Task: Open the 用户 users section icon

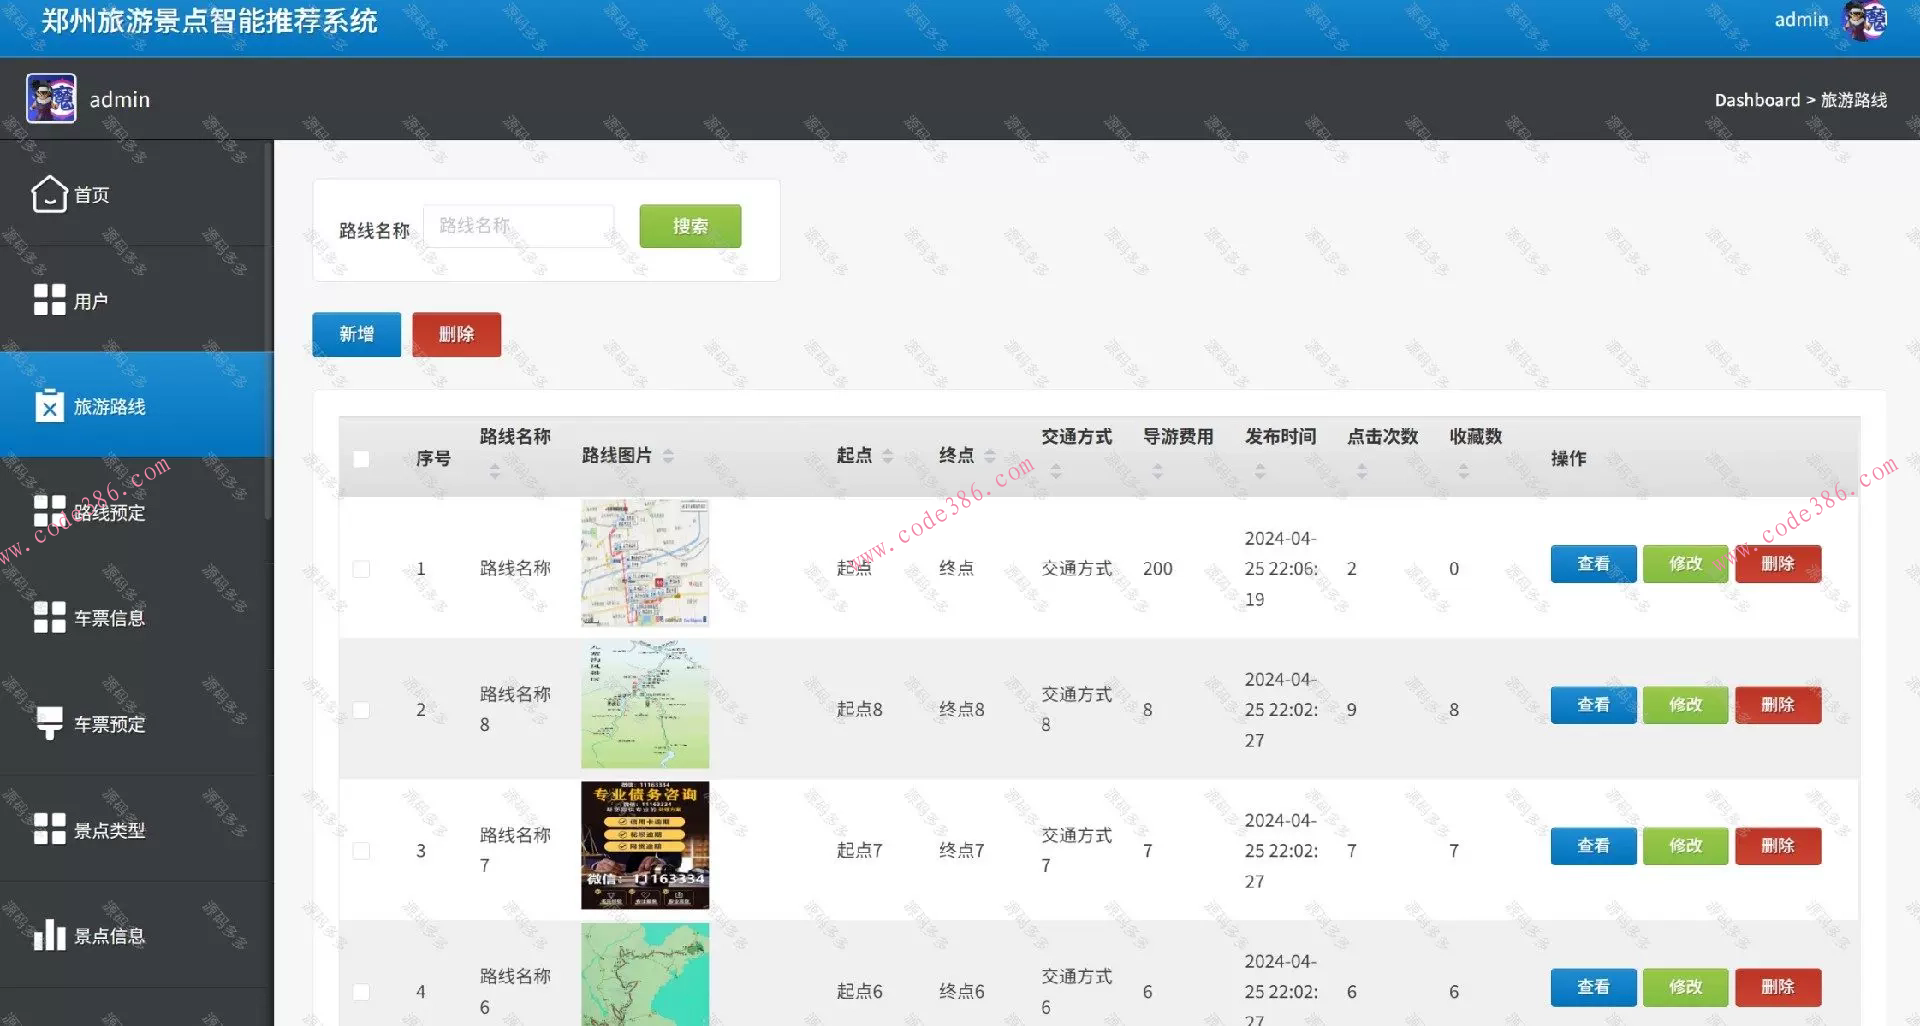Action: [47, 299]
